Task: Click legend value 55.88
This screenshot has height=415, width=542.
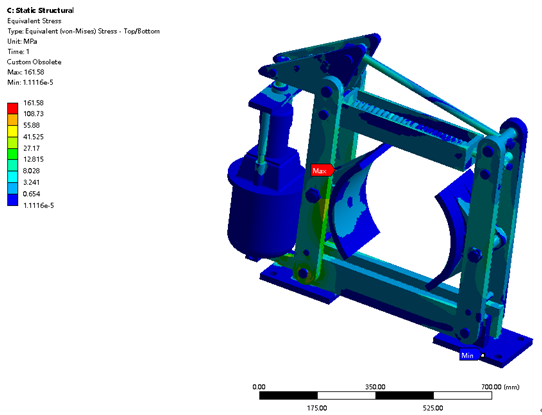Action: pyautogui.click(x=31, y=125)
